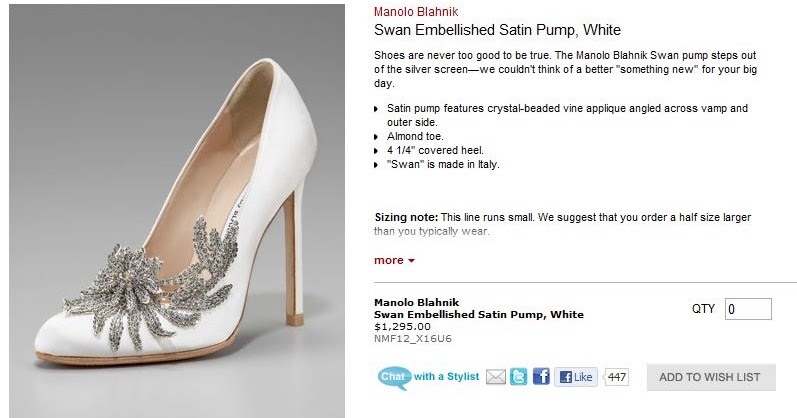
Task: Click the 'Sizing note' text
Action: [x=406, y=217]
